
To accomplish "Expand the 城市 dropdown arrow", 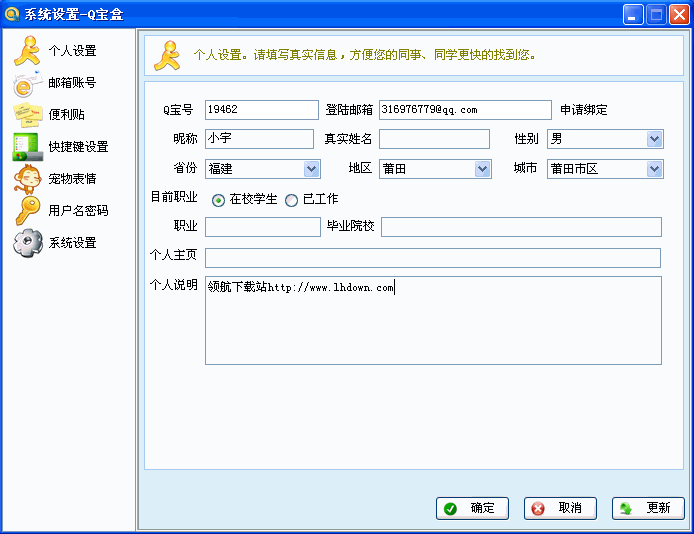I will [654, 169].
